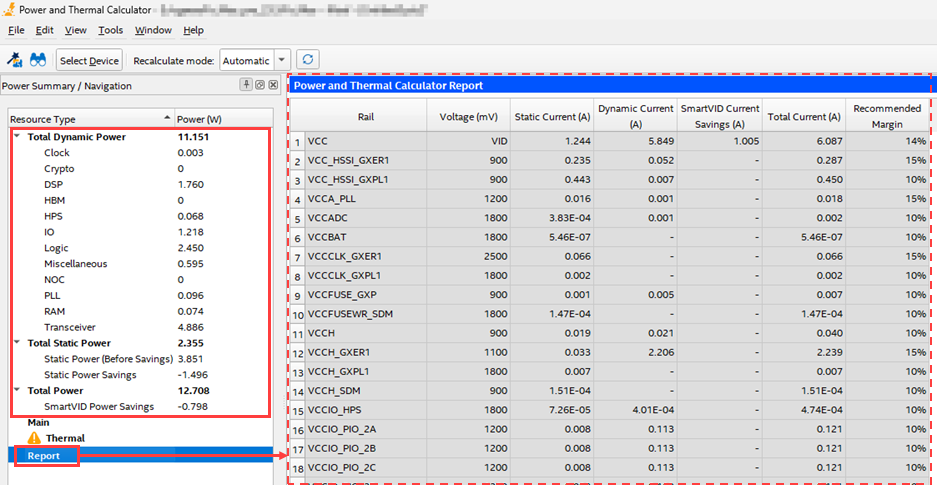Click the Static Current (A) column header
Viewport: 937px width, 485px height.
[x=552, y=116]
